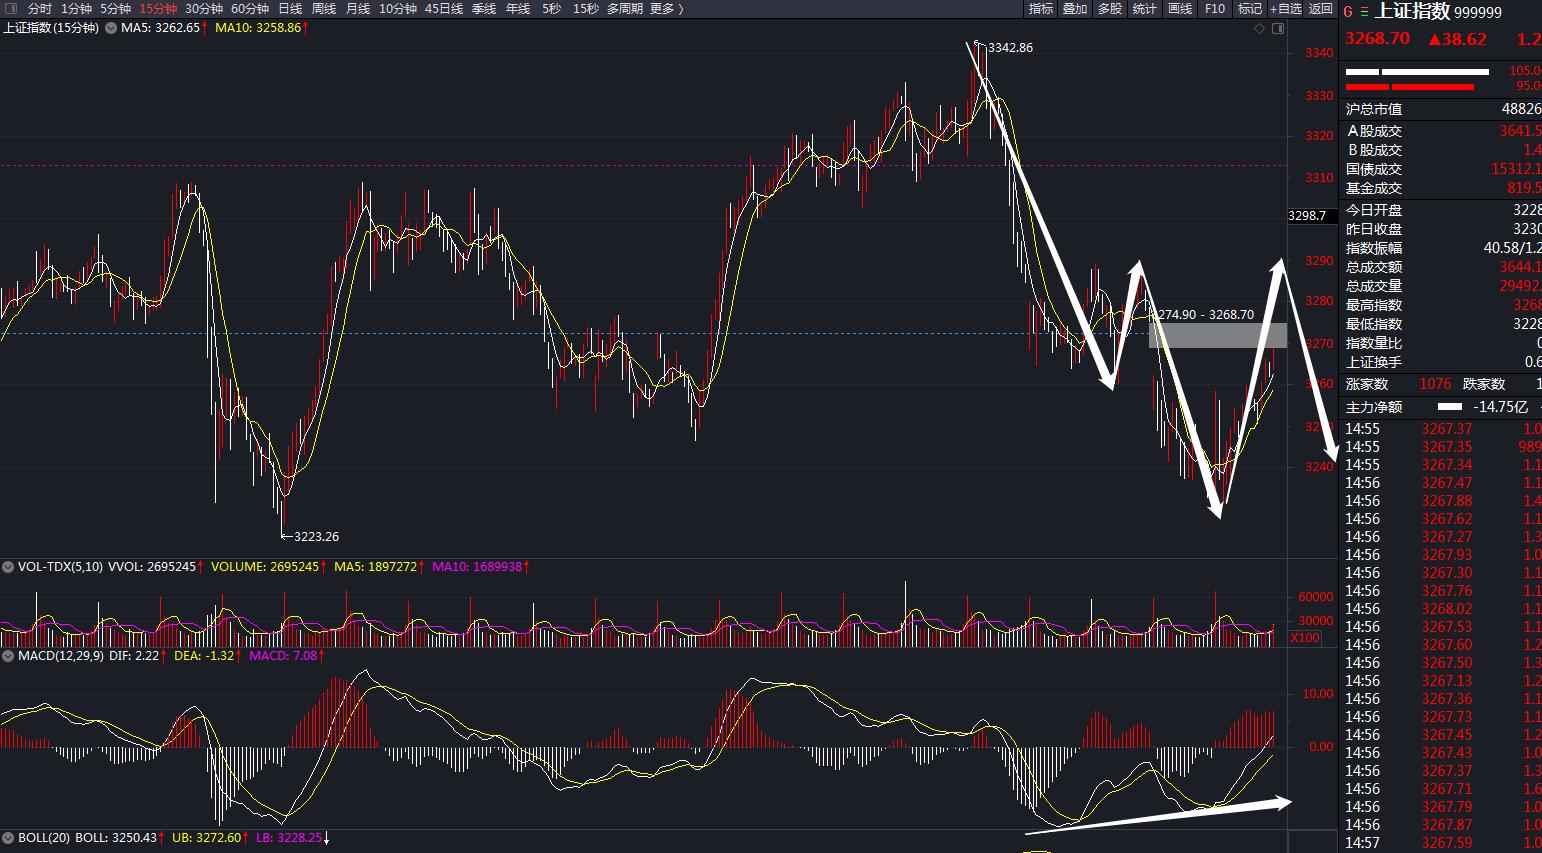Switch to the 30分钟 timeframe
The height and width of the screenshot is (853, 1542).
point(204,8)
